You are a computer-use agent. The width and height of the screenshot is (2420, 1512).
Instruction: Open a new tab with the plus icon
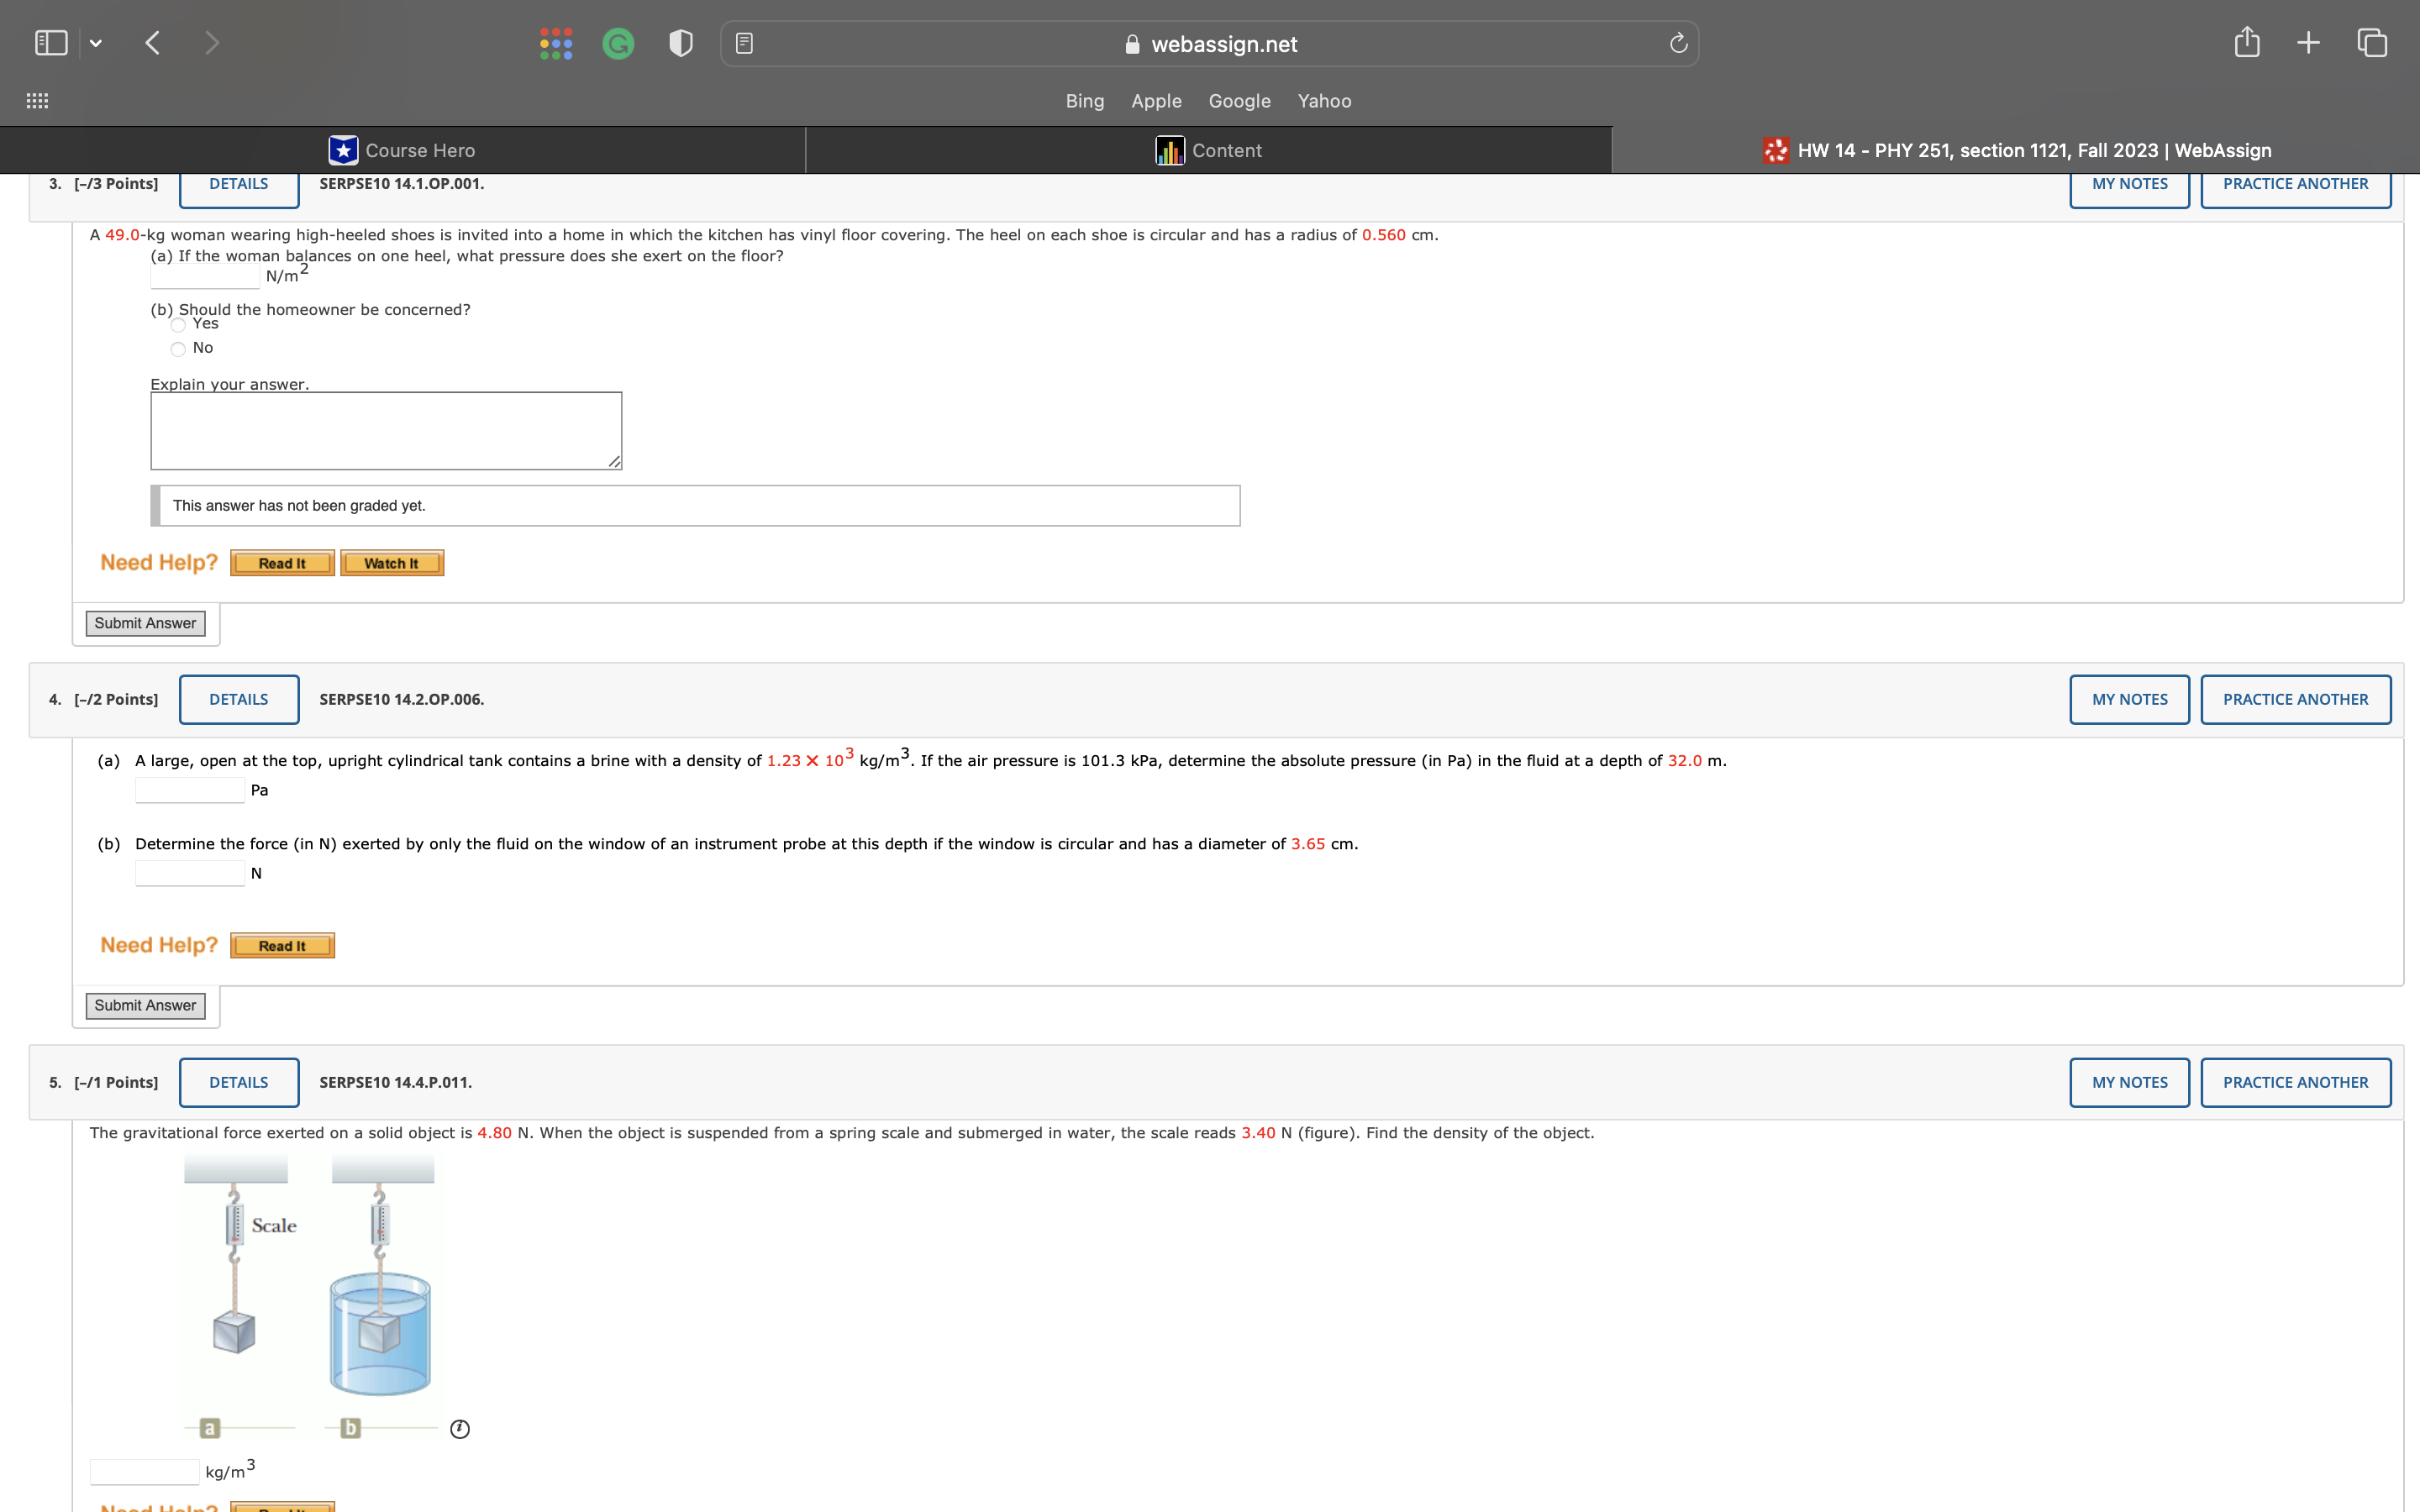click(x=2309, y=42)
